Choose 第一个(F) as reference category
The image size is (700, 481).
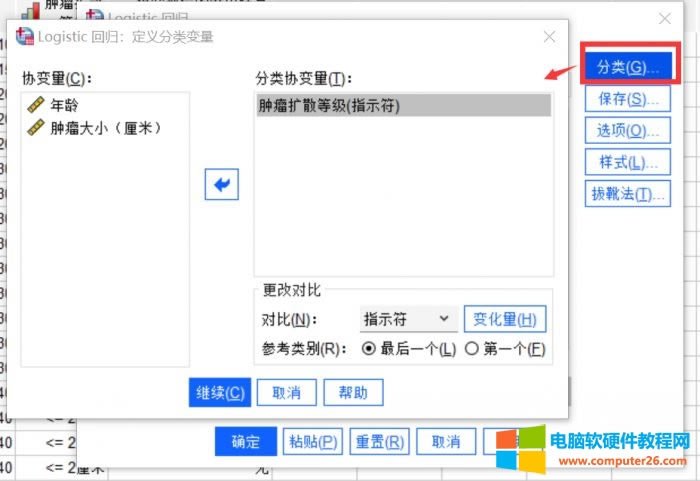point(472,348)
